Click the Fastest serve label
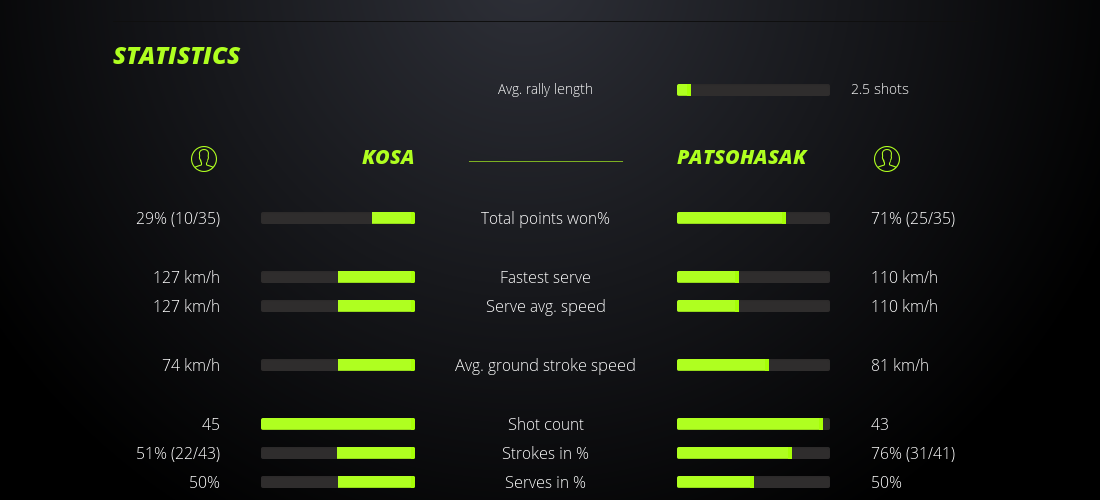The height and width of the screenshot is (500, 1100). [545, 277]
